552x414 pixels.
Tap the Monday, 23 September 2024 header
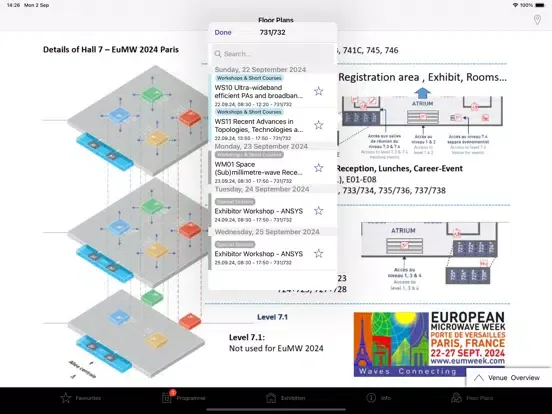261,146
